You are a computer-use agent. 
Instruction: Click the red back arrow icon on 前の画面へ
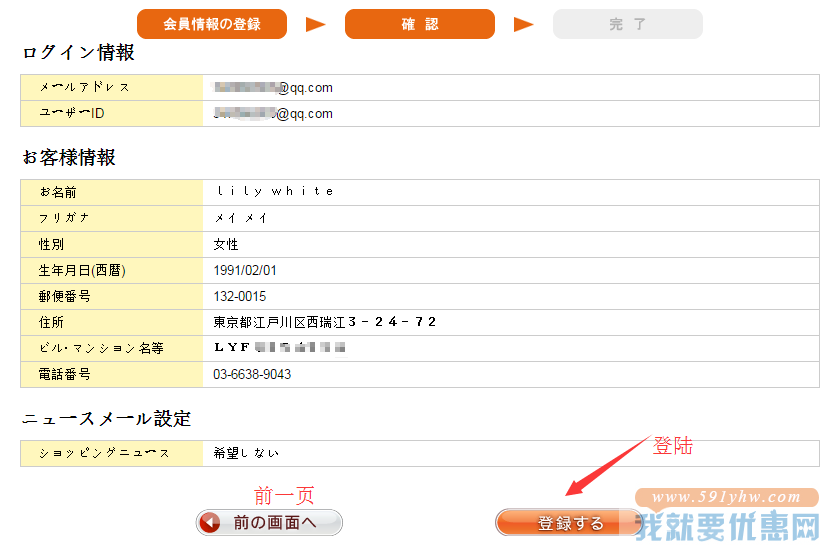click(x=210, y=523)
